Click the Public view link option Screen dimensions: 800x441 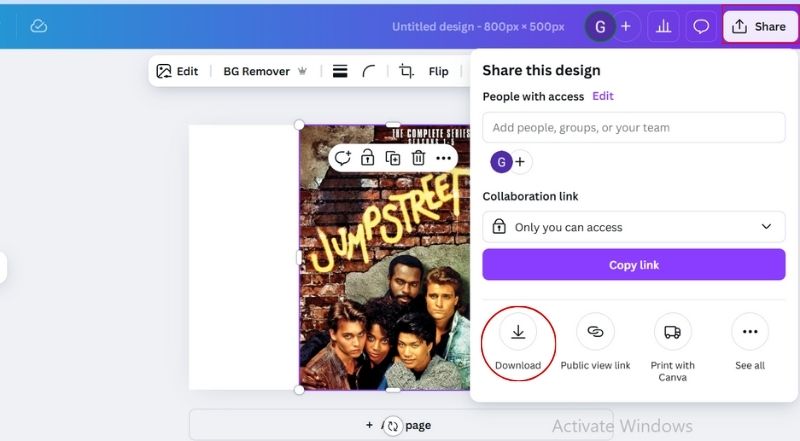pos(595,343)
